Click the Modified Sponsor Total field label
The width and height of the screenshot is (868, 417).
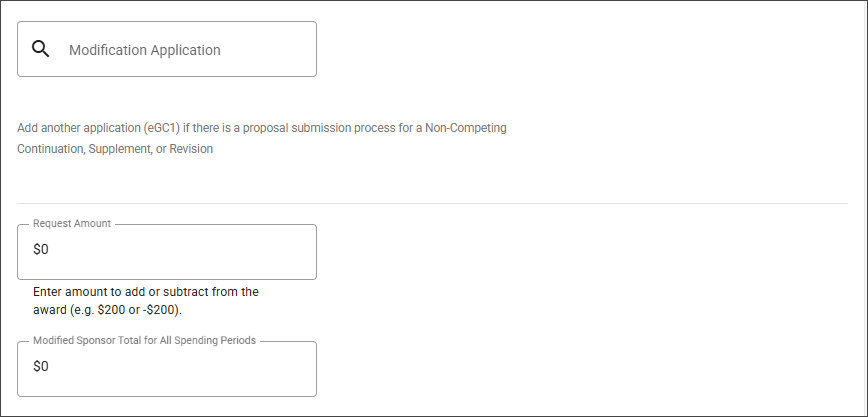tap(145, 340)
